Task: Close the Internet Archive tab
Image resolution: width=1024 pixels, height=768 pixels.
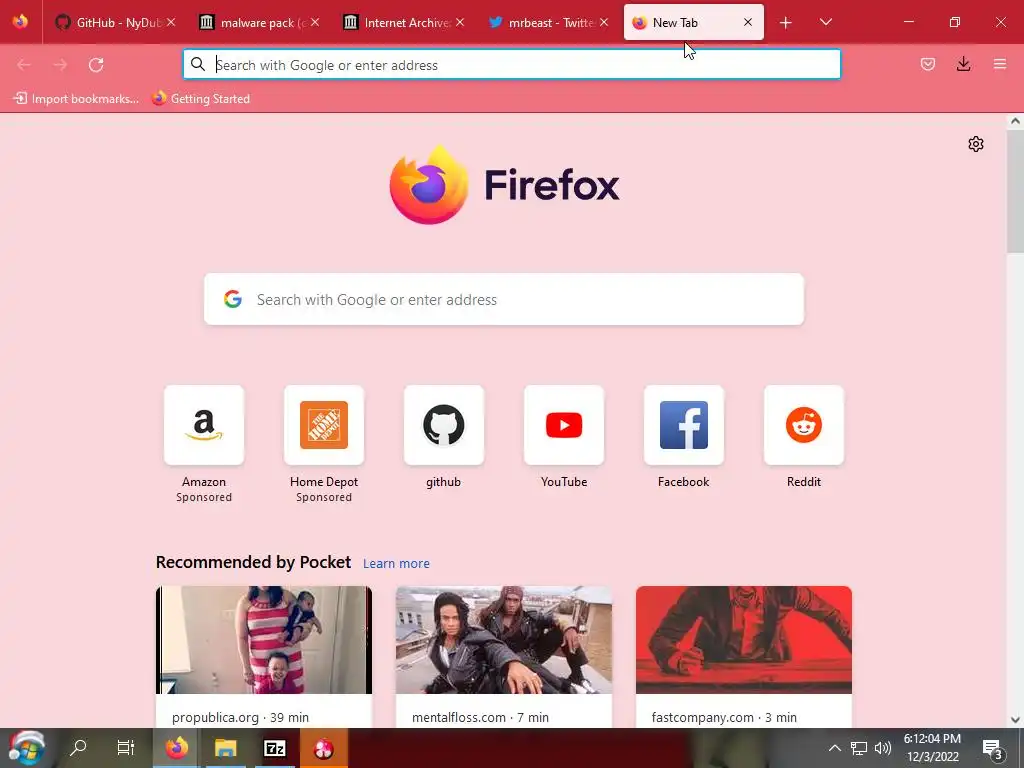Action: (x=460, y=22)
